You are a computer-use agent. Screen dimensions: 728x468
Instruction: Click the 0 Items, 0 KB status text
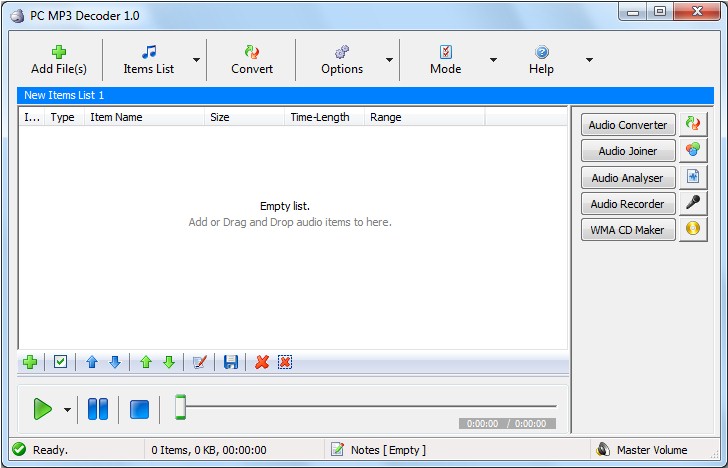pos(208,450)
